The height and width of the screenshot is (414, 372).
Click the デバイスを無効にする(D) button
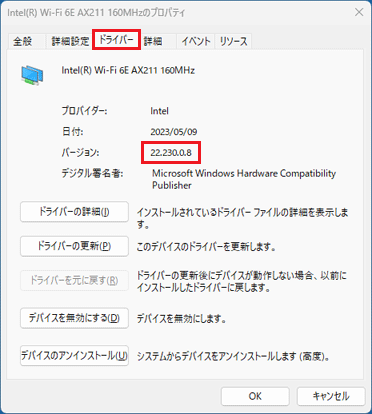[x=74, y=318]
